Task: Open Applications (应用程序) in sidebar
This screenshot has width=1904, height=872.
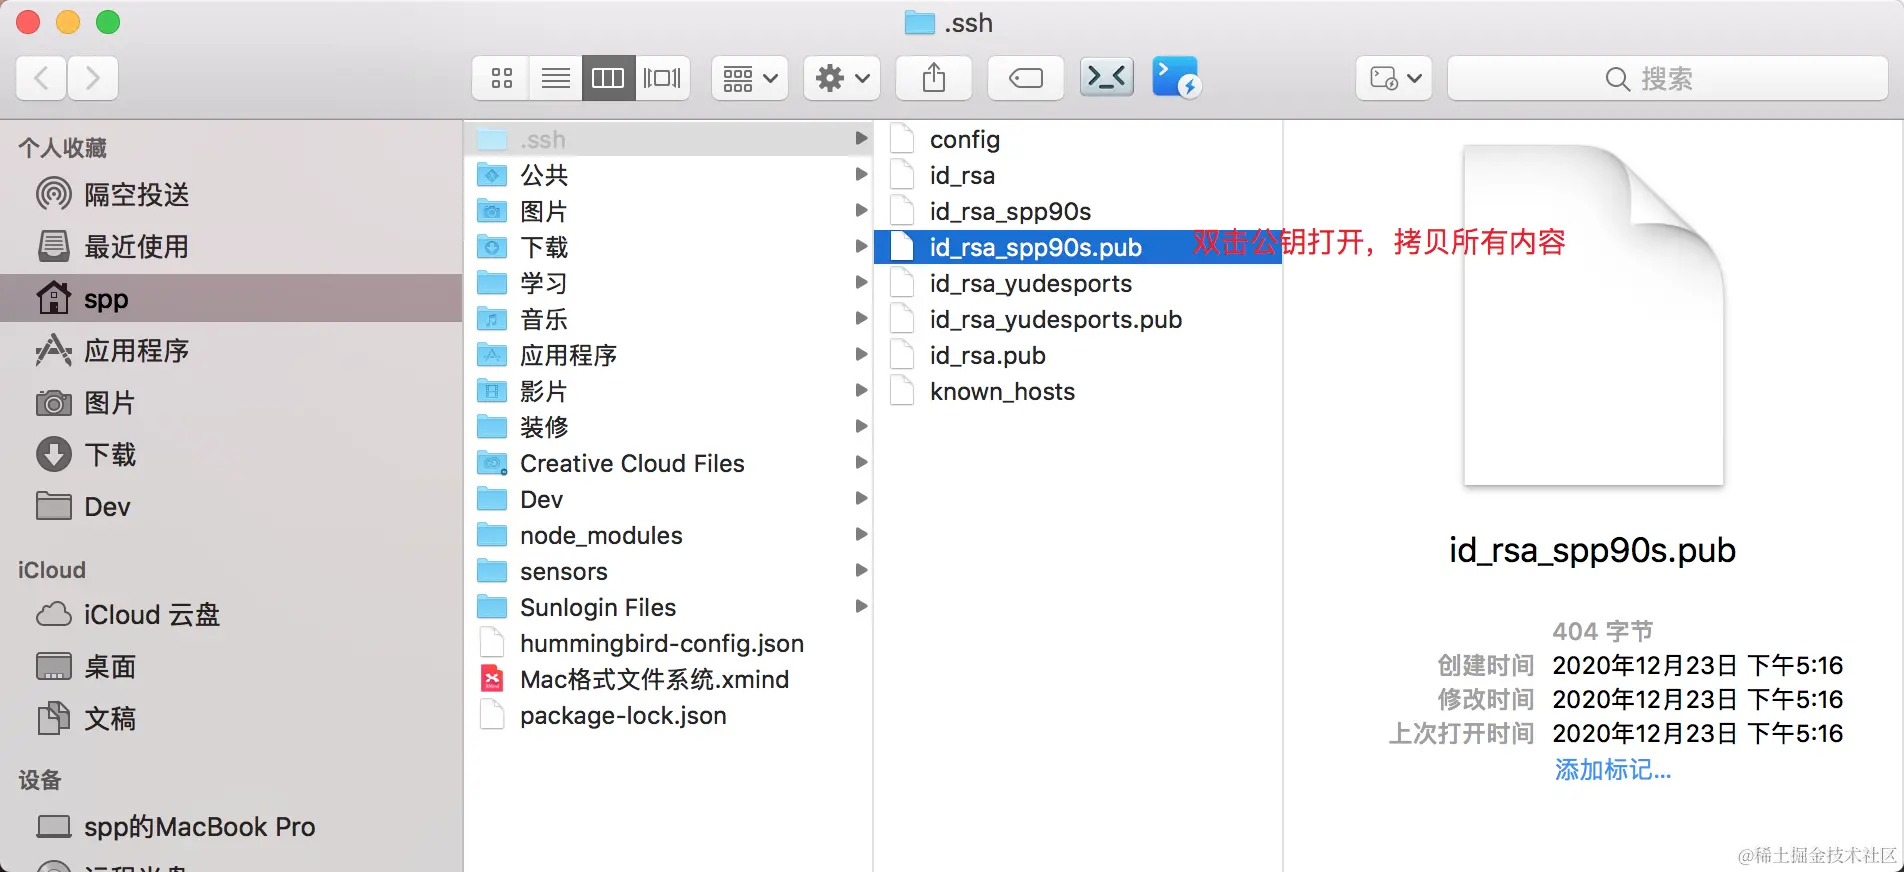Action: tap(231, 350)
